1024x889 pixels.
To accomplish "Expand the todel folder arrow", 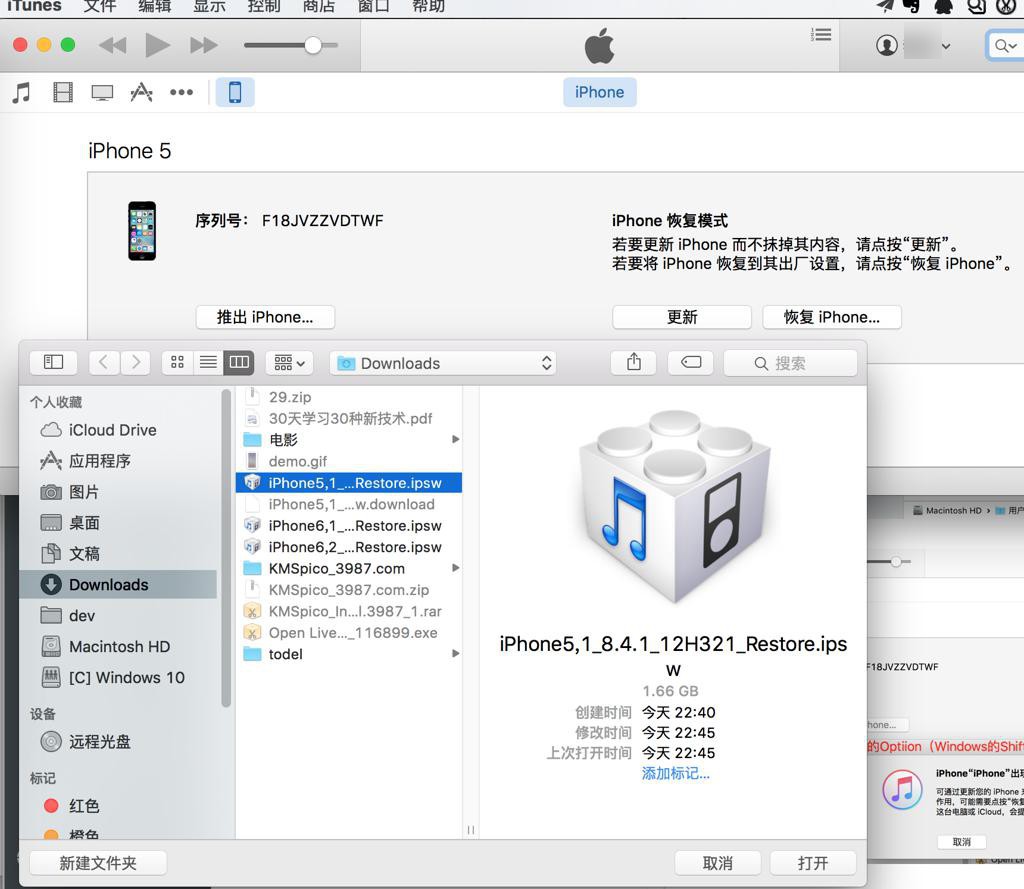I will 455,653.
